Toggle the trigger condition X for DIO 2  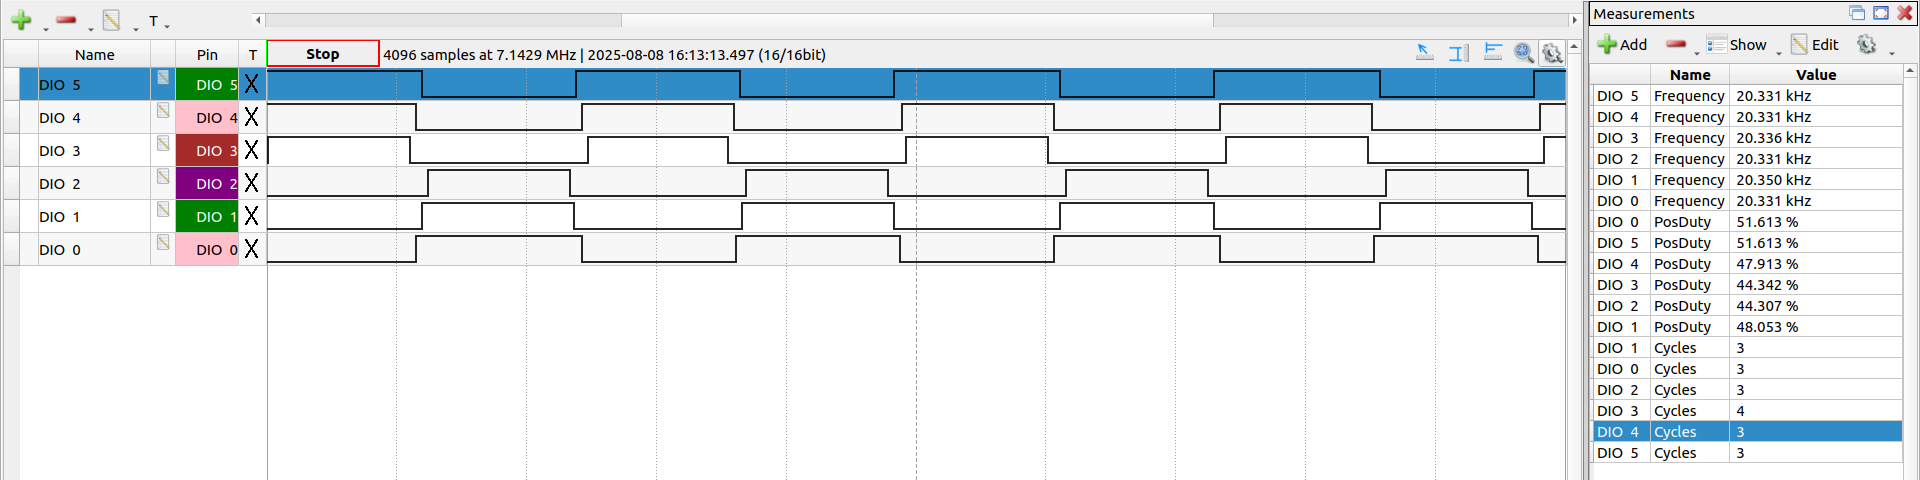pyautogui.click(x=251, y=183)
